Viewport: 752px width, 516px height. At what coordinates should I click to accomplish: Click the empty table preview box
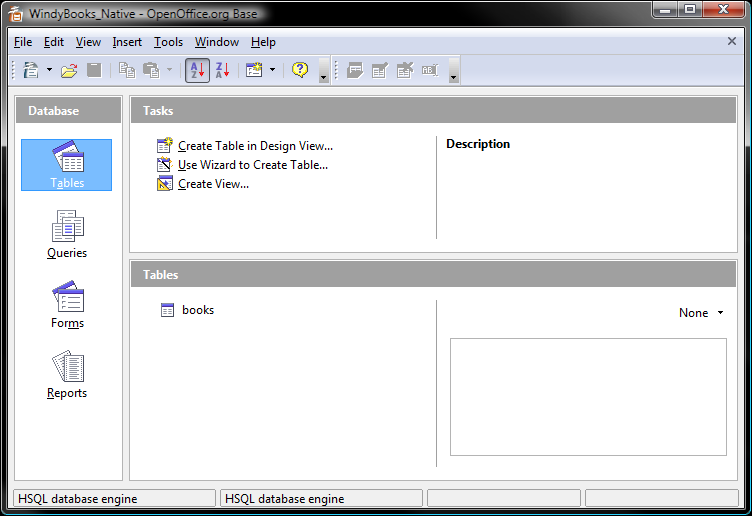click(x=588, y=397)
